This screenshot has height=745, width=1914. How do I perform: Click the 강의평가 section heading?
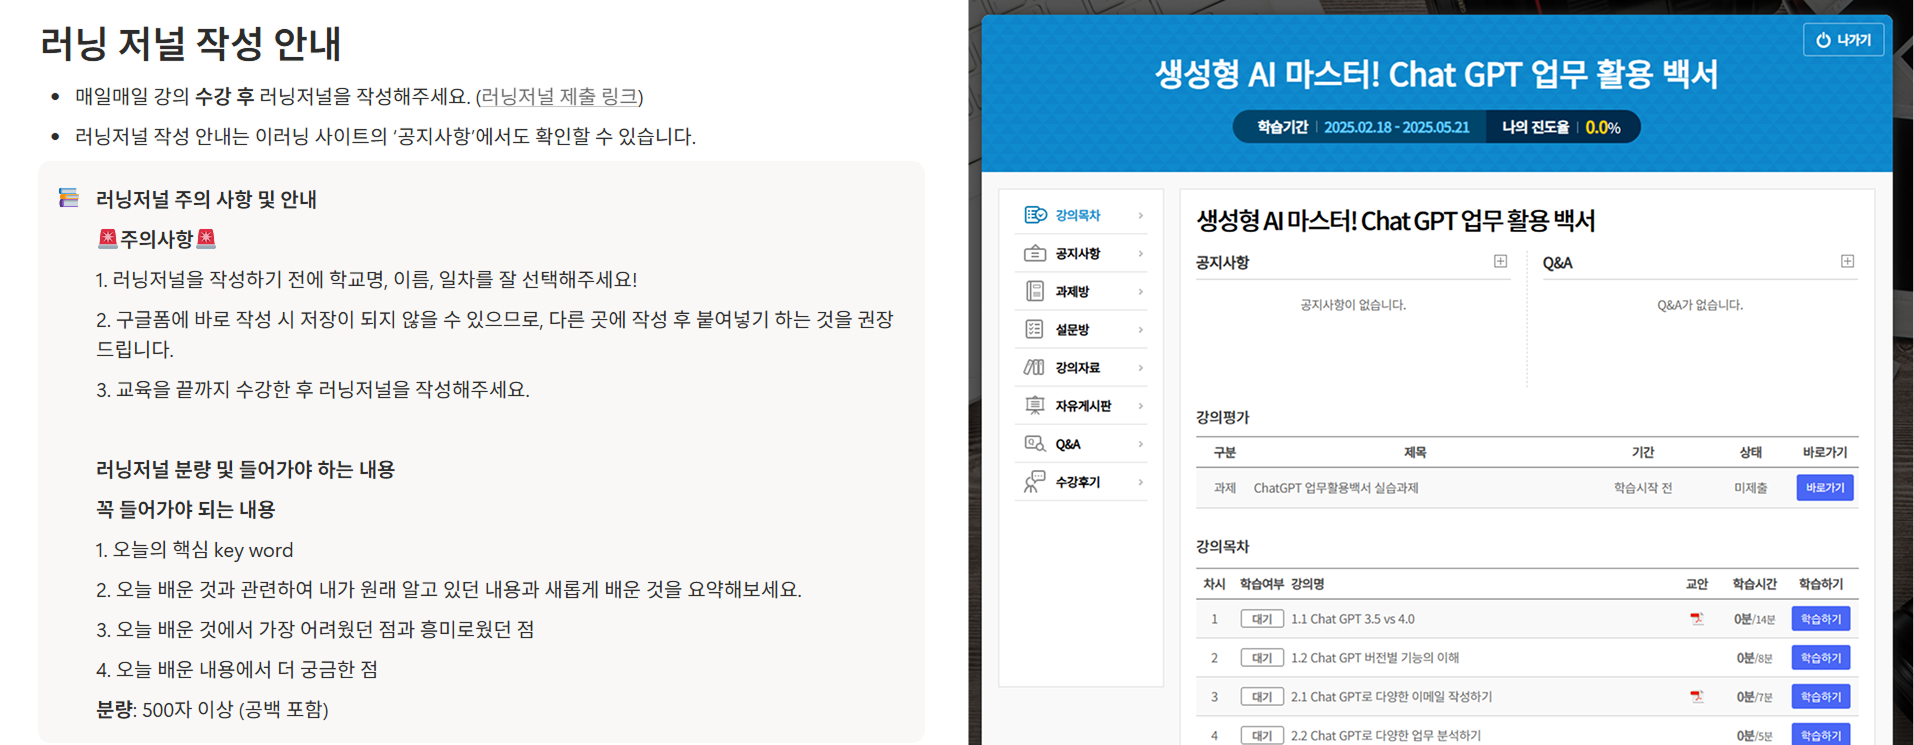[1222, 417]
